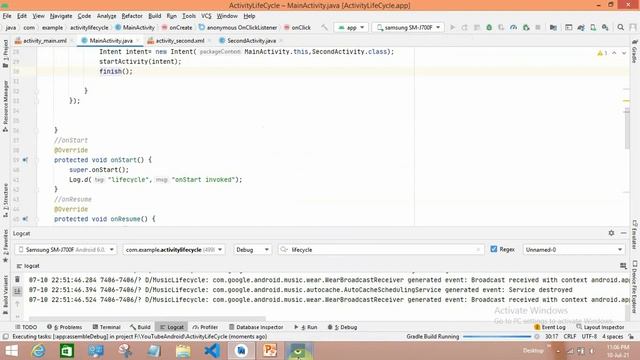This screenshot has height=360, width=640.
Task: Run the app with the green play button
Action: click(x=452, y=27)
